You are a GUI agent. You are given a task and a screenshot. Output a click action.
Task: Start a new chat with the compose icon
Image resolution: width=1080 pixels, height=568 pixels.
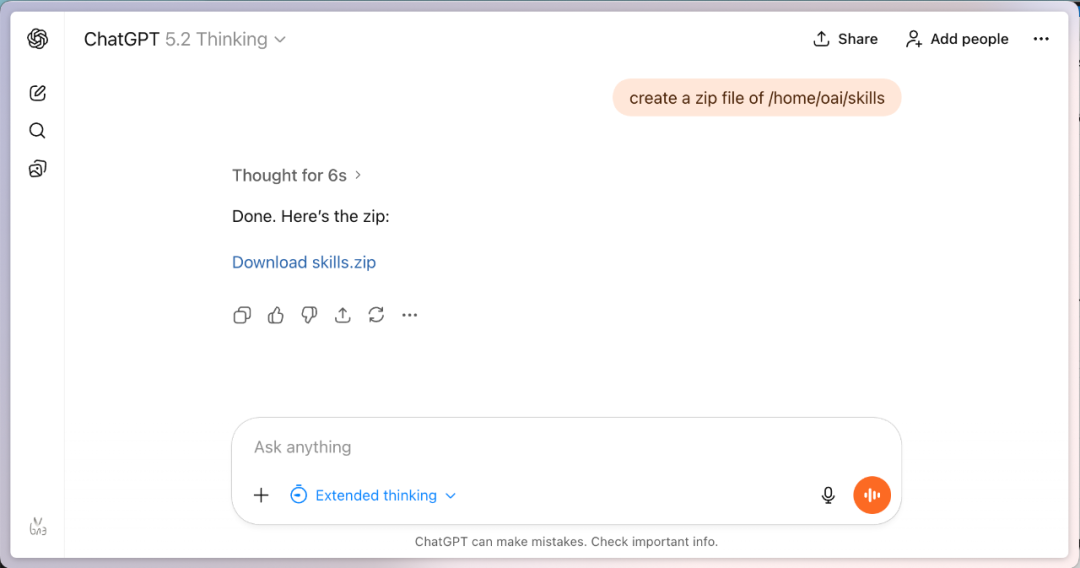[x=38, y=93]
